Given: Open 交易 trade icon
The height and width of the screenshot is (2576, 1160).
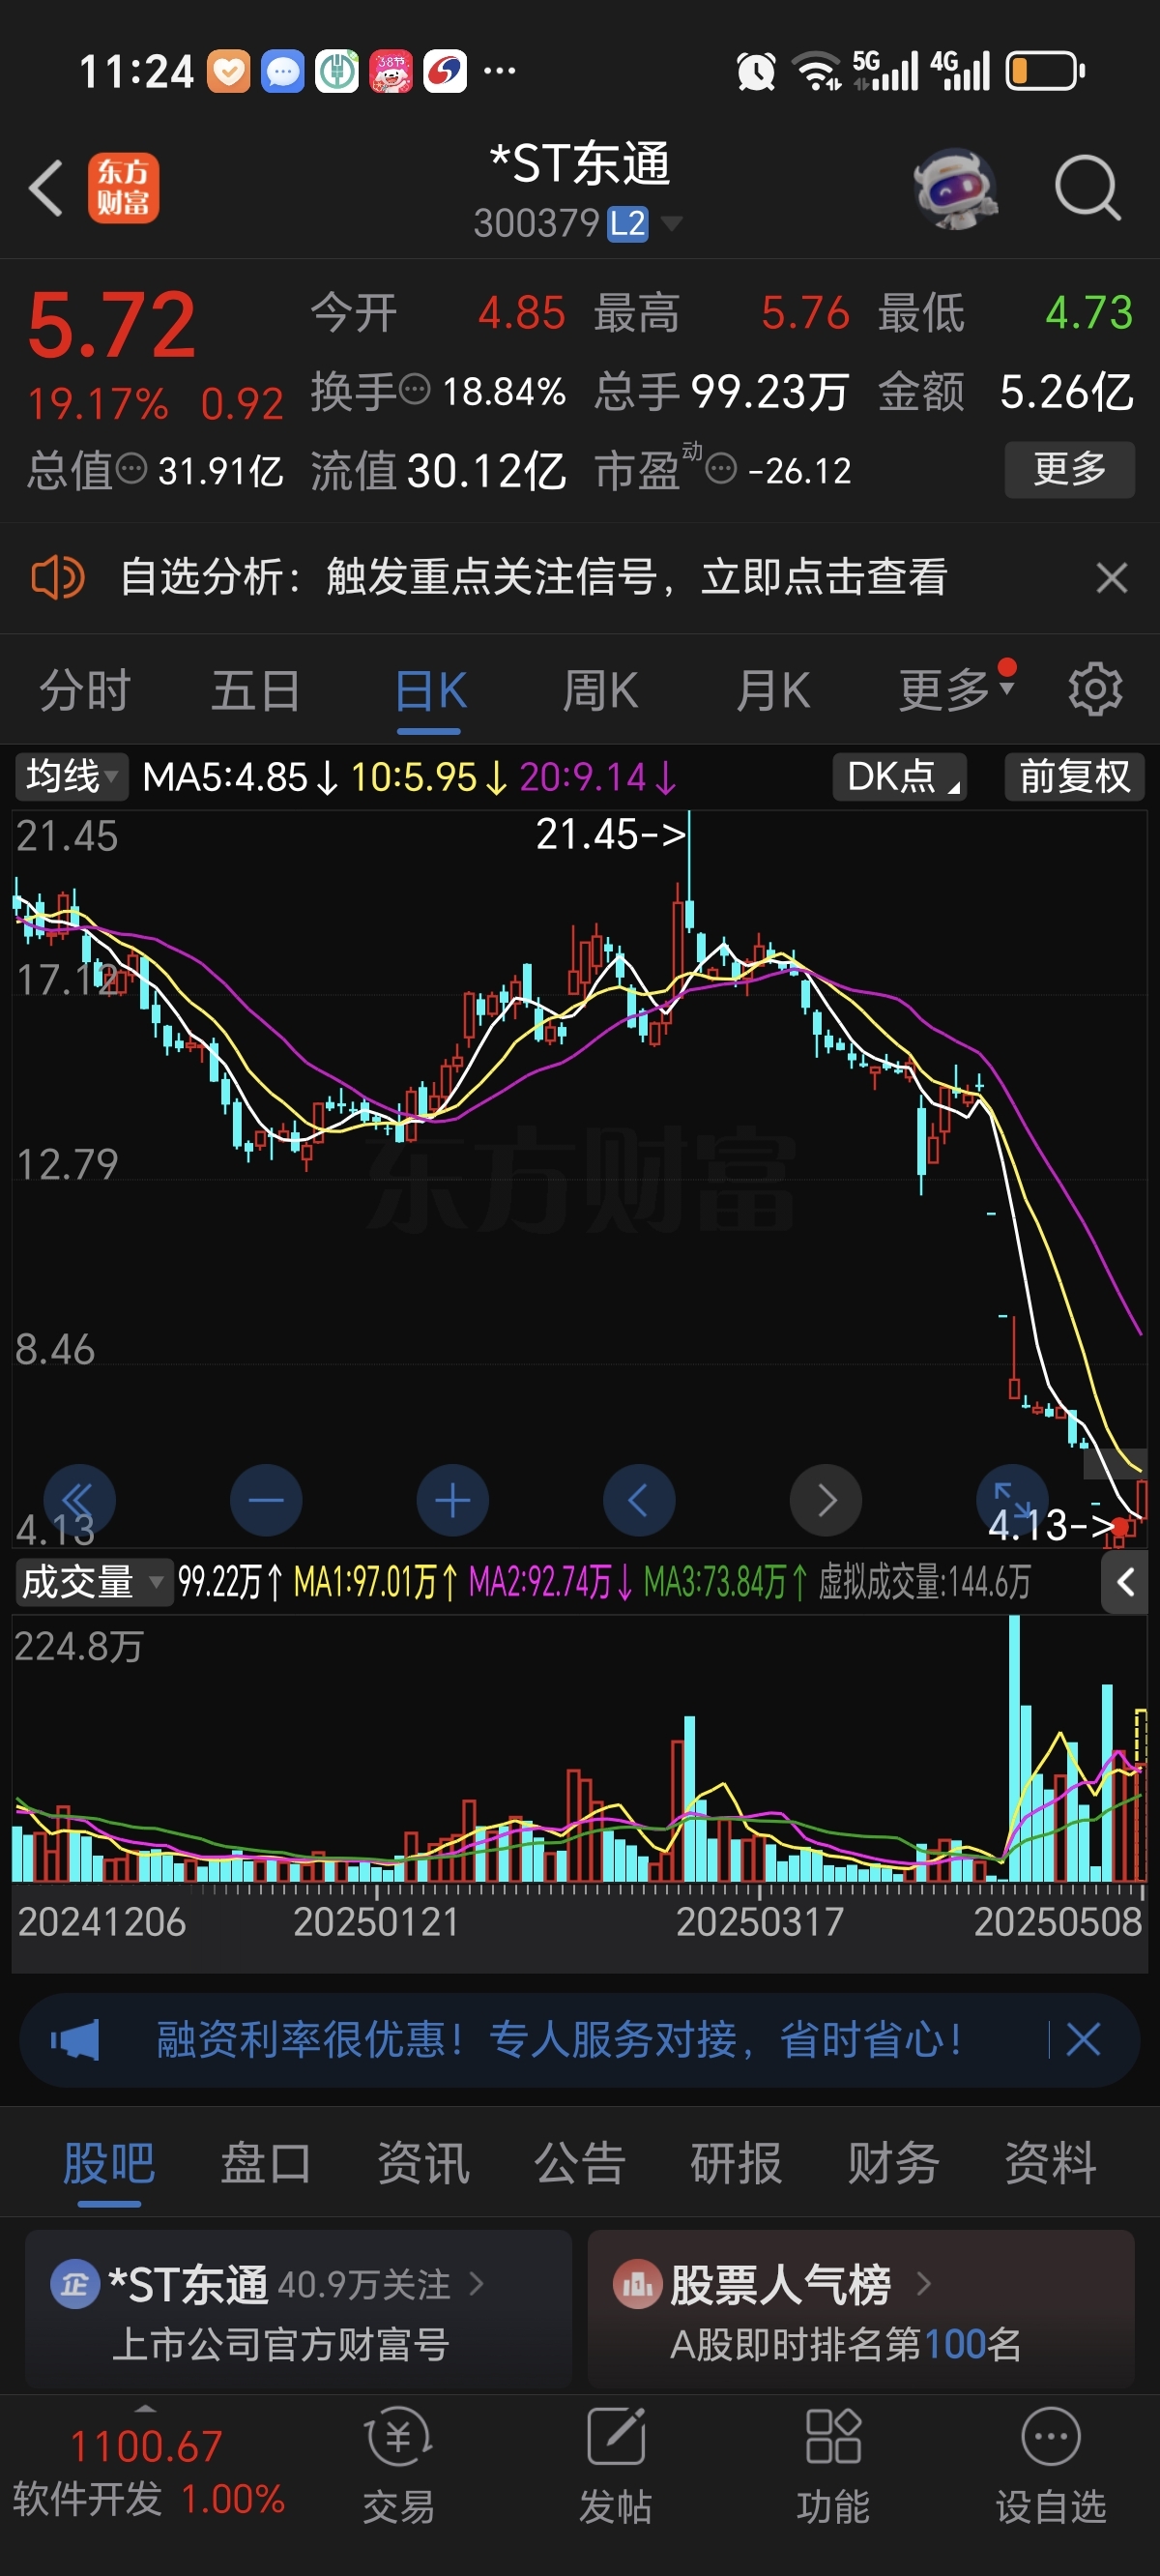Looking at the screenshot, I should coord(398,2467).
